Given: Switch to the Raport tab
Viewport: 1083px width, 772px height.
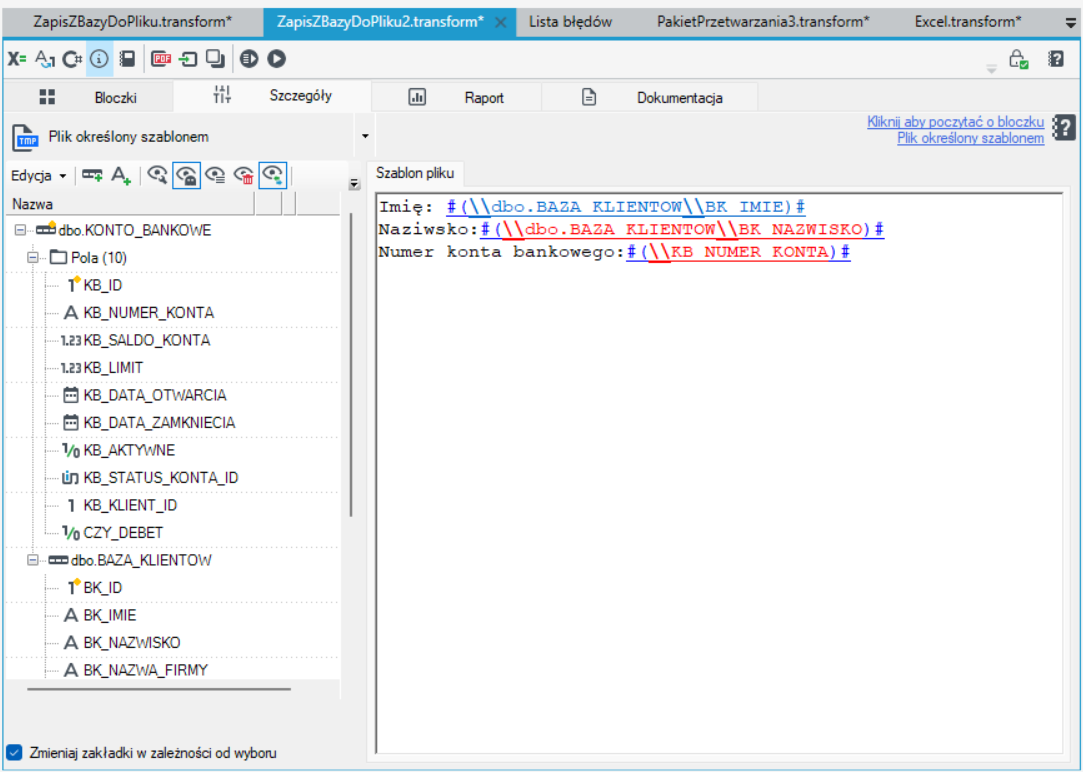Looking at the screenshot, I should [457, 97].
